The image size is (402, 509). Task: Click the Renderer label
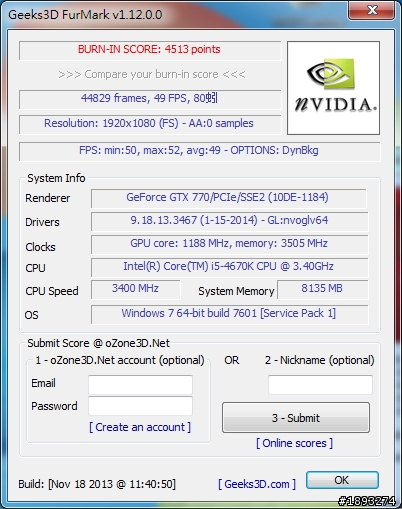48,198
